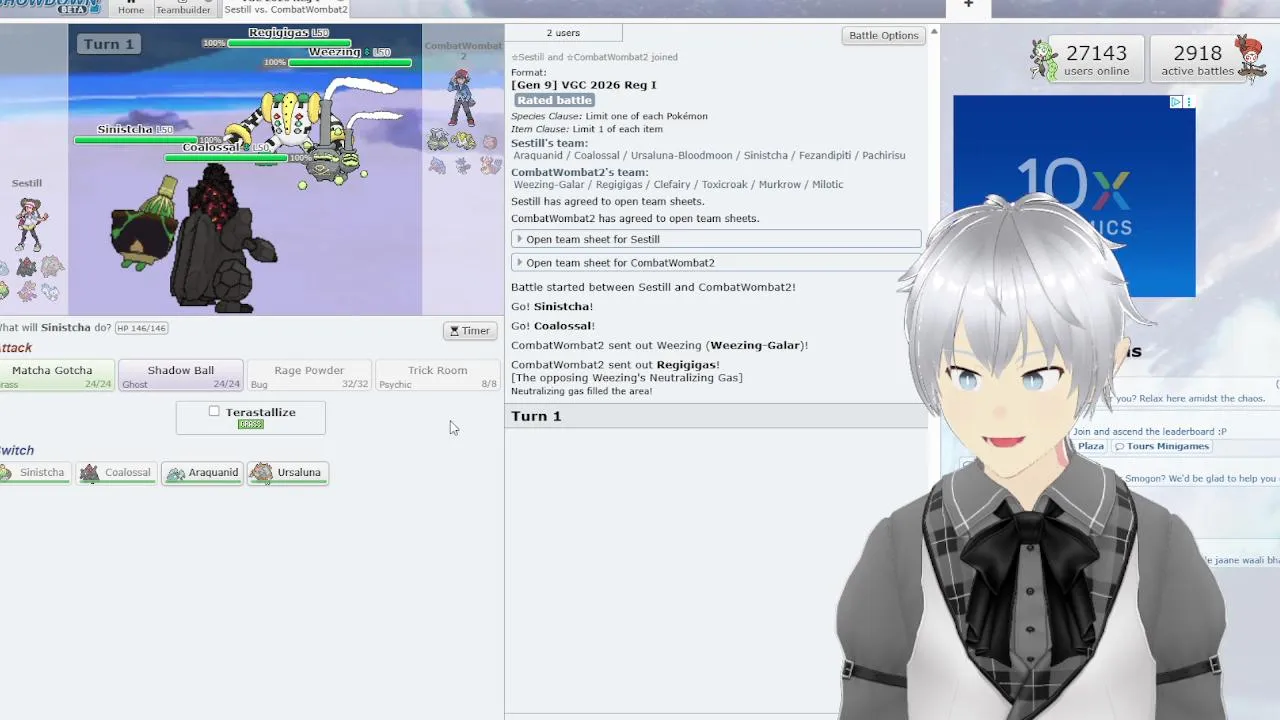The height and width of the screenshot is (720, 1280).
Task: Click the Turn 1 heading in battle log
Action: pyautogui.click(x=536, y=416)
